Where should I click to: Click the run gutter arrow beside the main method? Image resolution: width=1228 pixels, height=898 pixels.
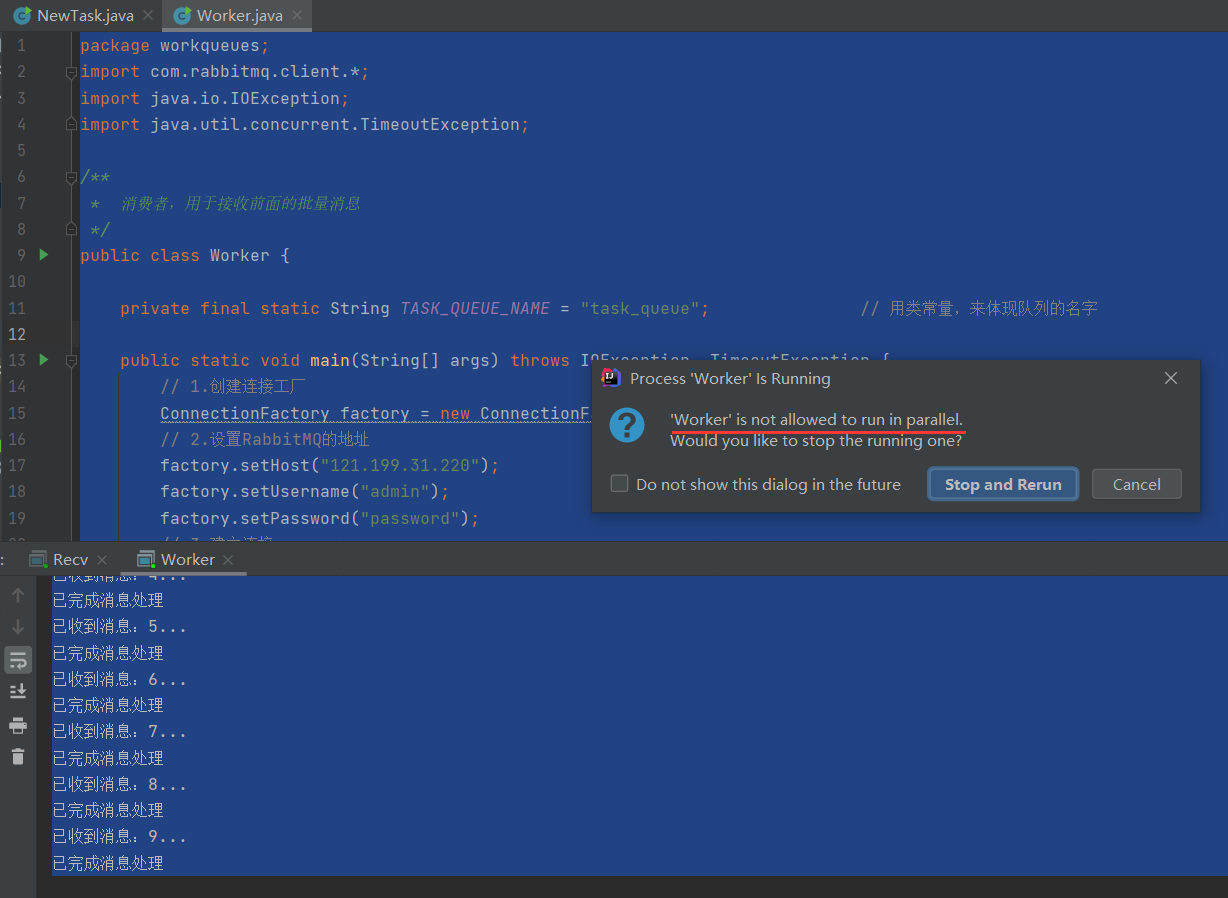[43, 359]
